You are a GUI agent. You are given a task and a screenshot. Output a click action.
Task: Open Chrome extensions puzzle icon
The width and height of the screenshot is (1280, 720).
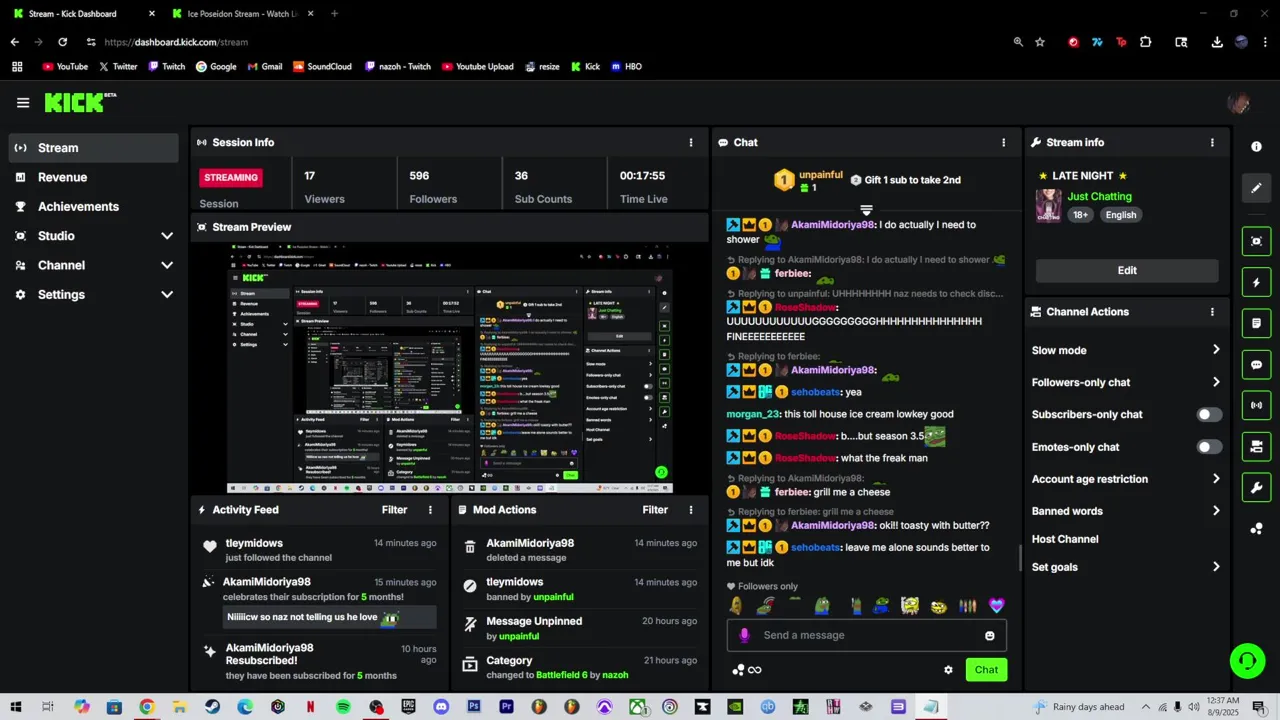click(x=1146, y=42)
